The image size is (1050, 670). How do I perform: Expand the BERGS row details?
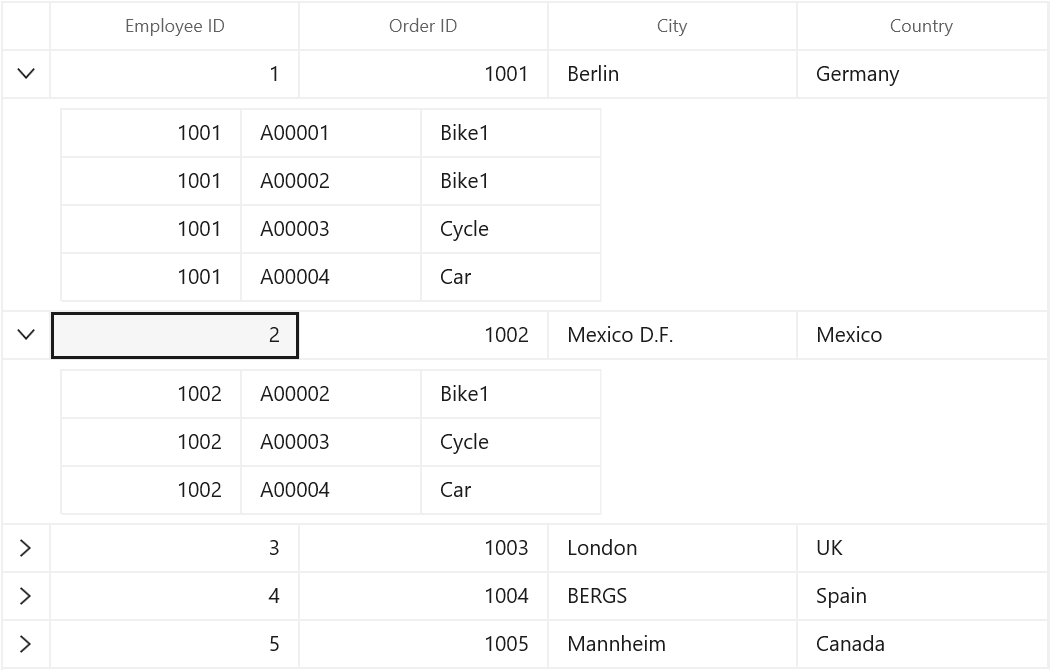coord(25,596)
